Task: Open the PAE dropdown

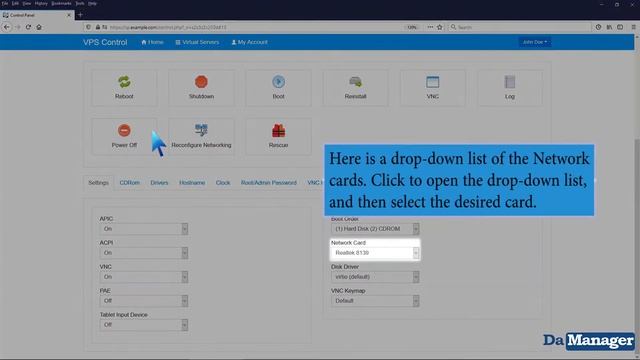Action: click(144, 301)
